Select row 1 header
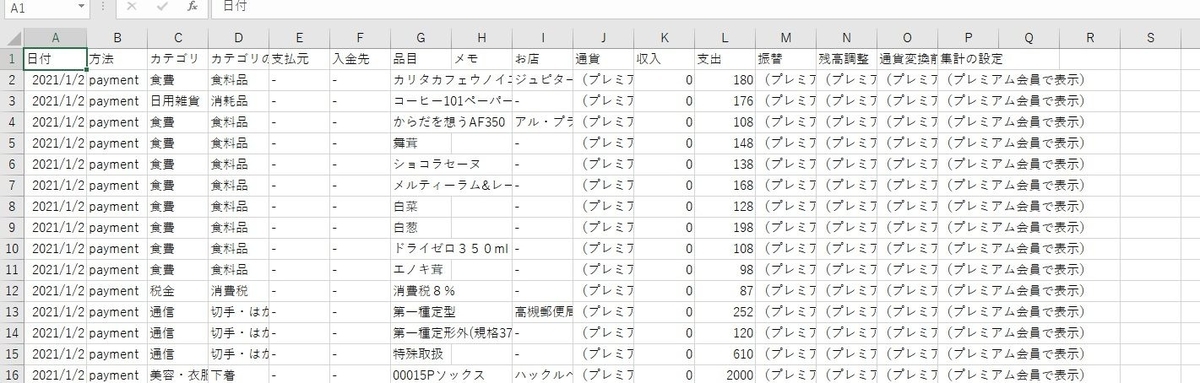 point(11,58)
